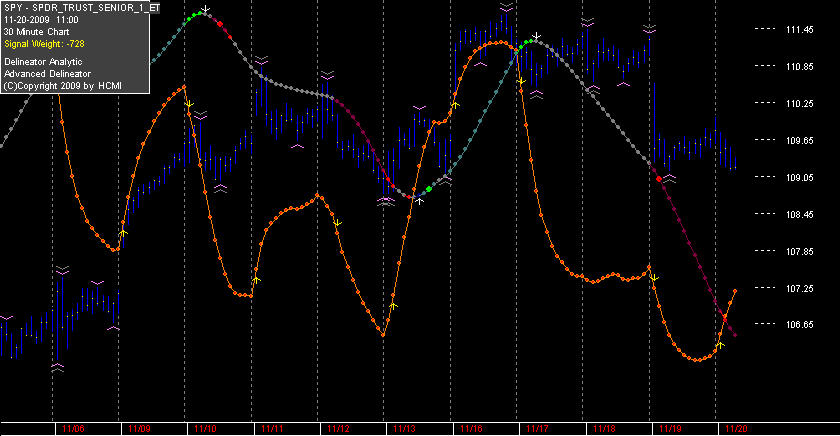The height and width of the screenshot is (436, 840).
Task: Click the yellow down arrow at 11/19 orange peak
Action: pyautogui.click(x=654, y=277)
